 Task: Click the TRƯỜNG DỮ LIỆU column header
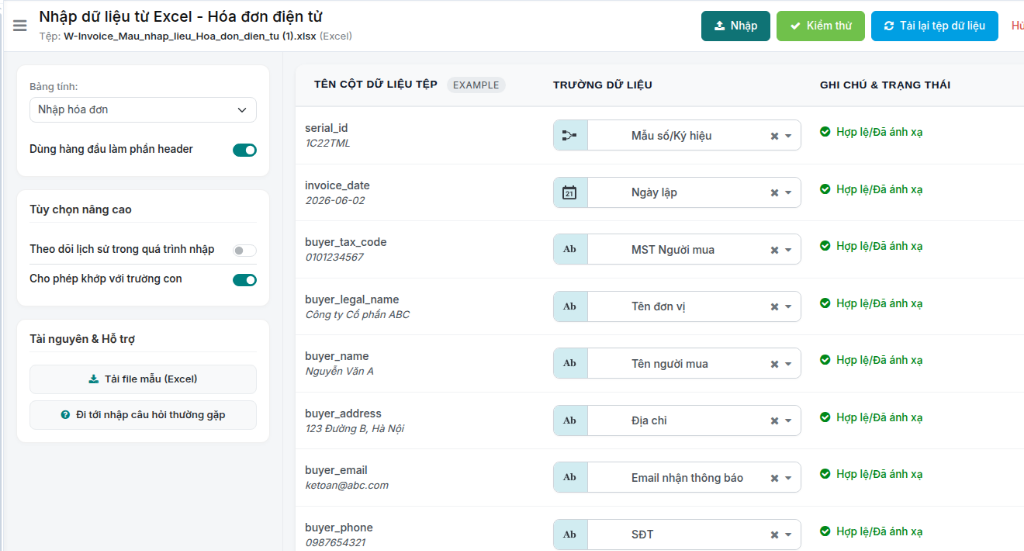(602, 85)
